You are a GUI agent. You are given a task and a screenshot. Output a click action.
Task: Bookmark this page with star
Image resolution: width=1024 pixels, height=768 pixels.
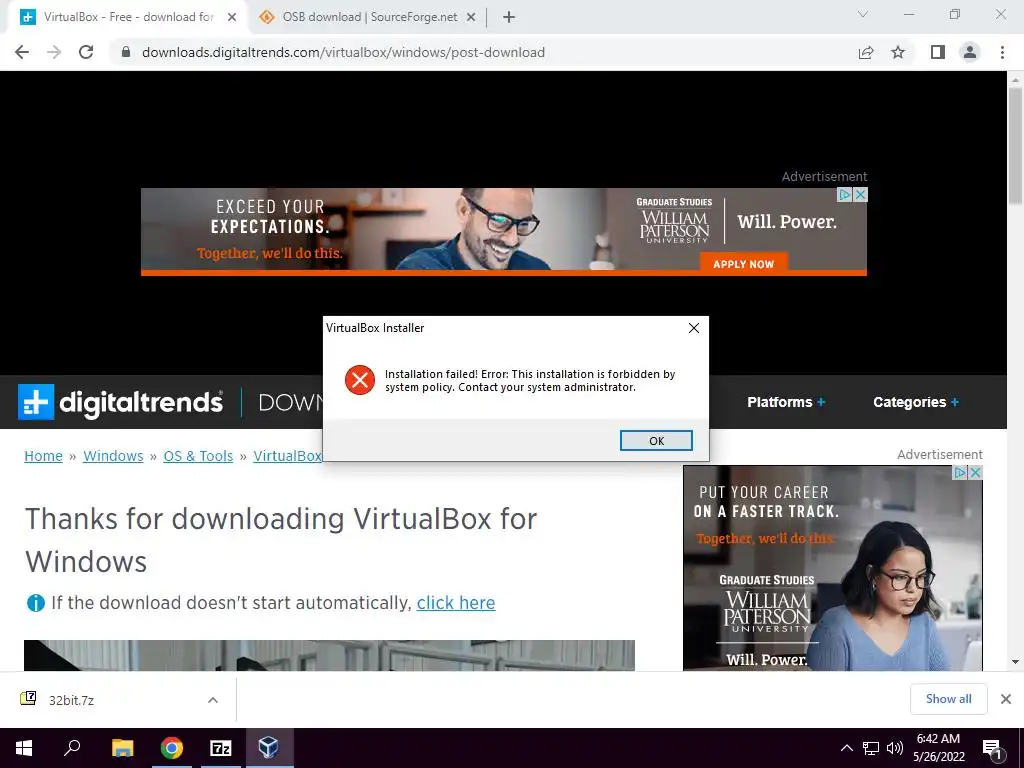898,52
